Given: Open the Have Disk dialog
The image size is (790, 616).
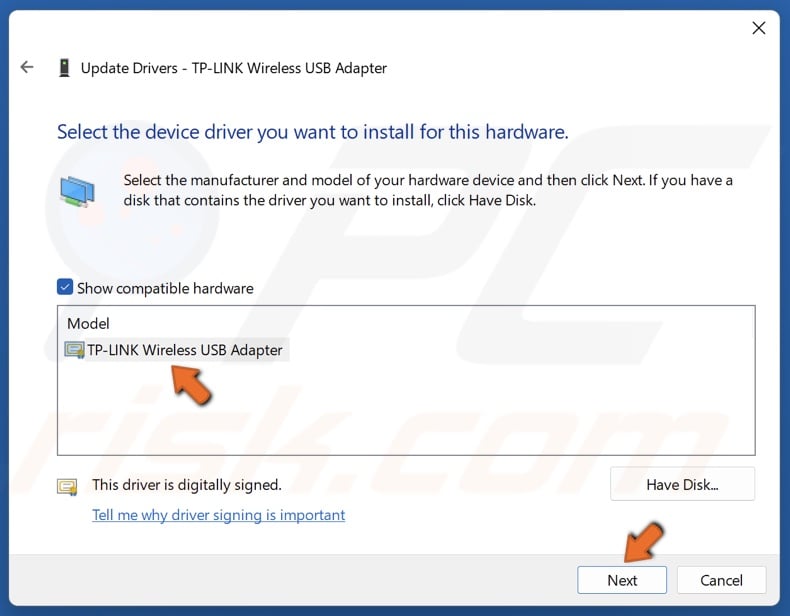Looking at the screenshot, I should tap(682, 484).
